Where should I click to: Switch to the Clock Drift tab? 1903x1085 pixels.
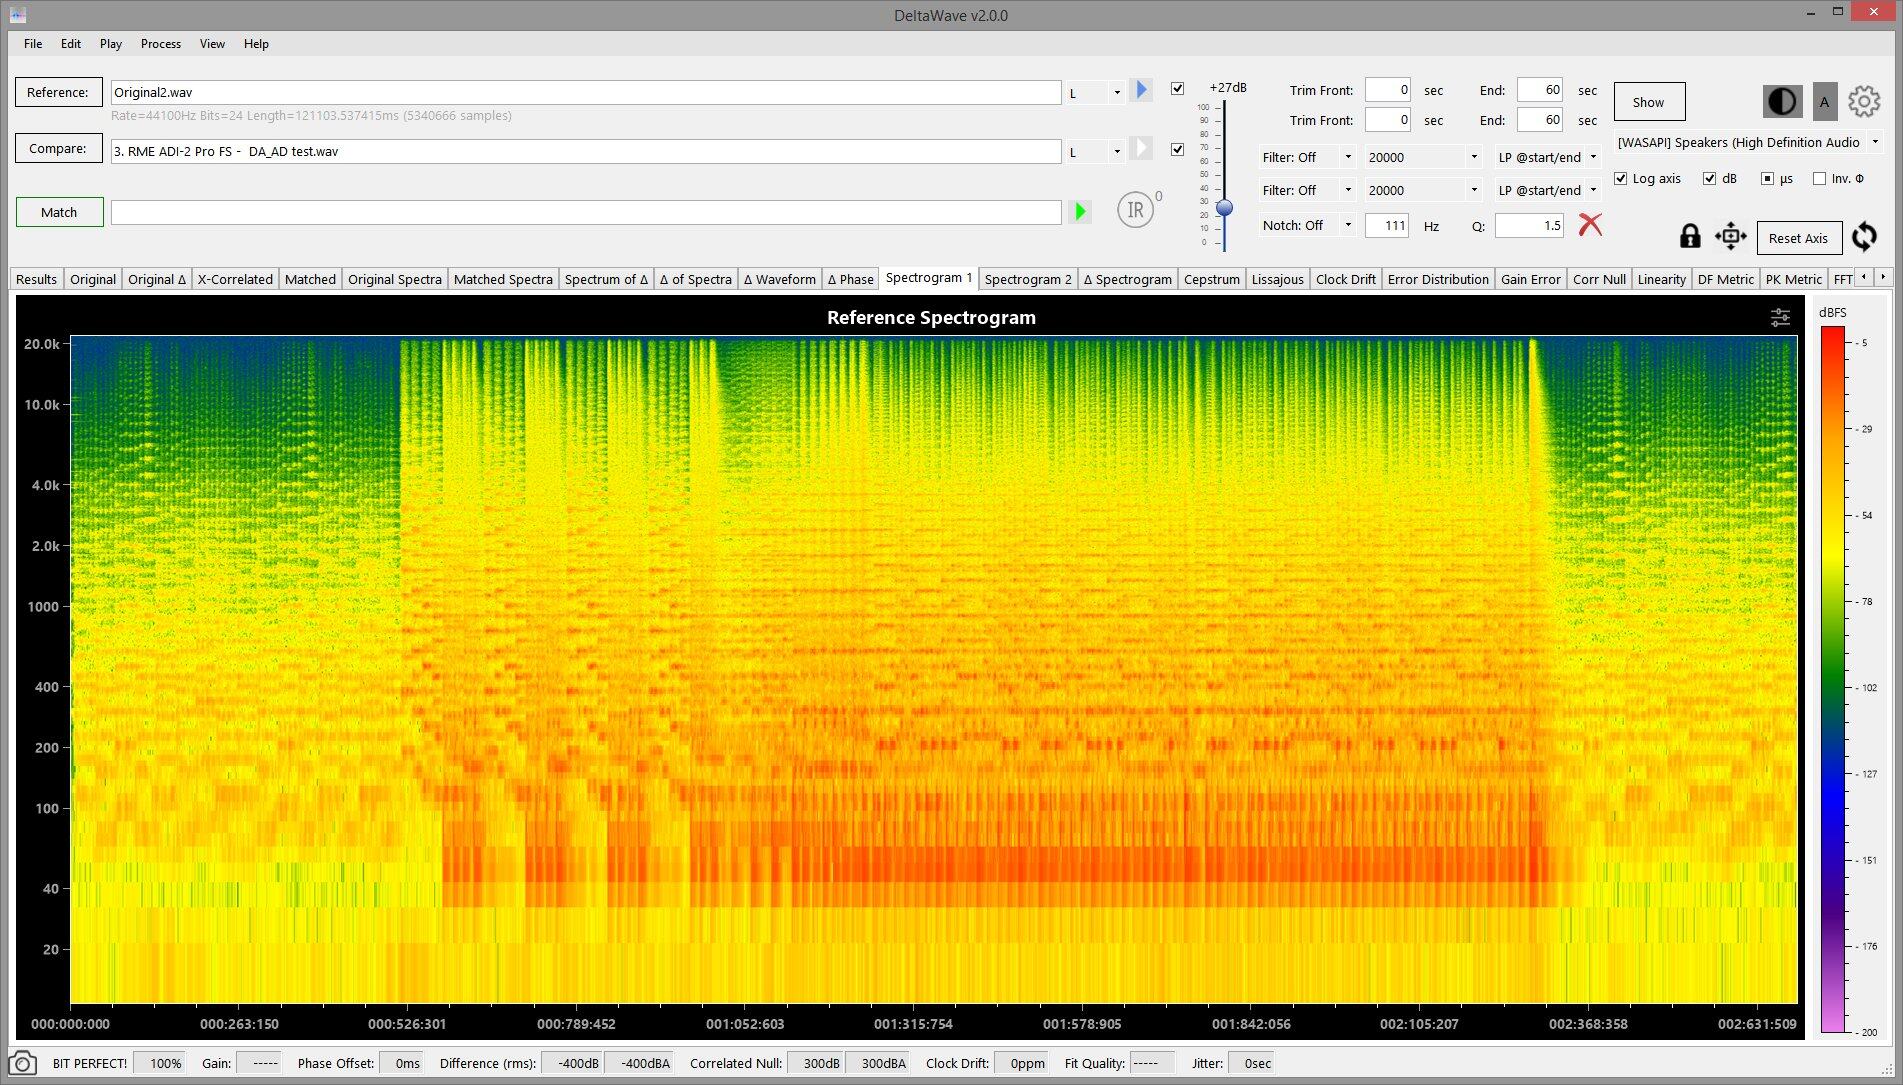pos(1345,279)
